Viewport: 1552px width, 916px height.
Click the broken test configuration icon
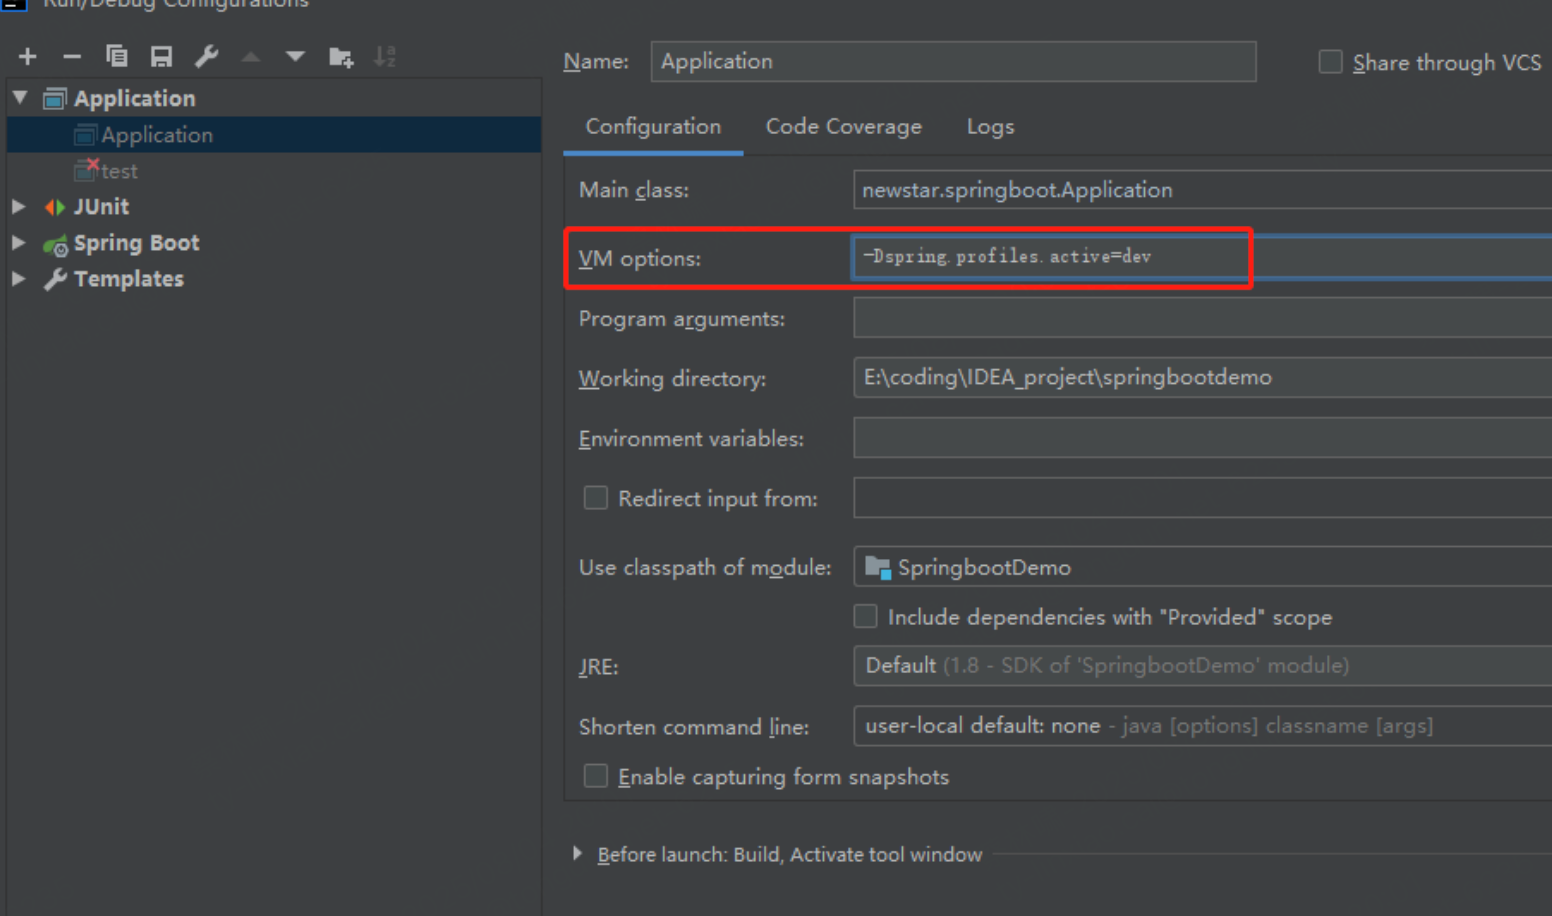(x=86, y=170)
